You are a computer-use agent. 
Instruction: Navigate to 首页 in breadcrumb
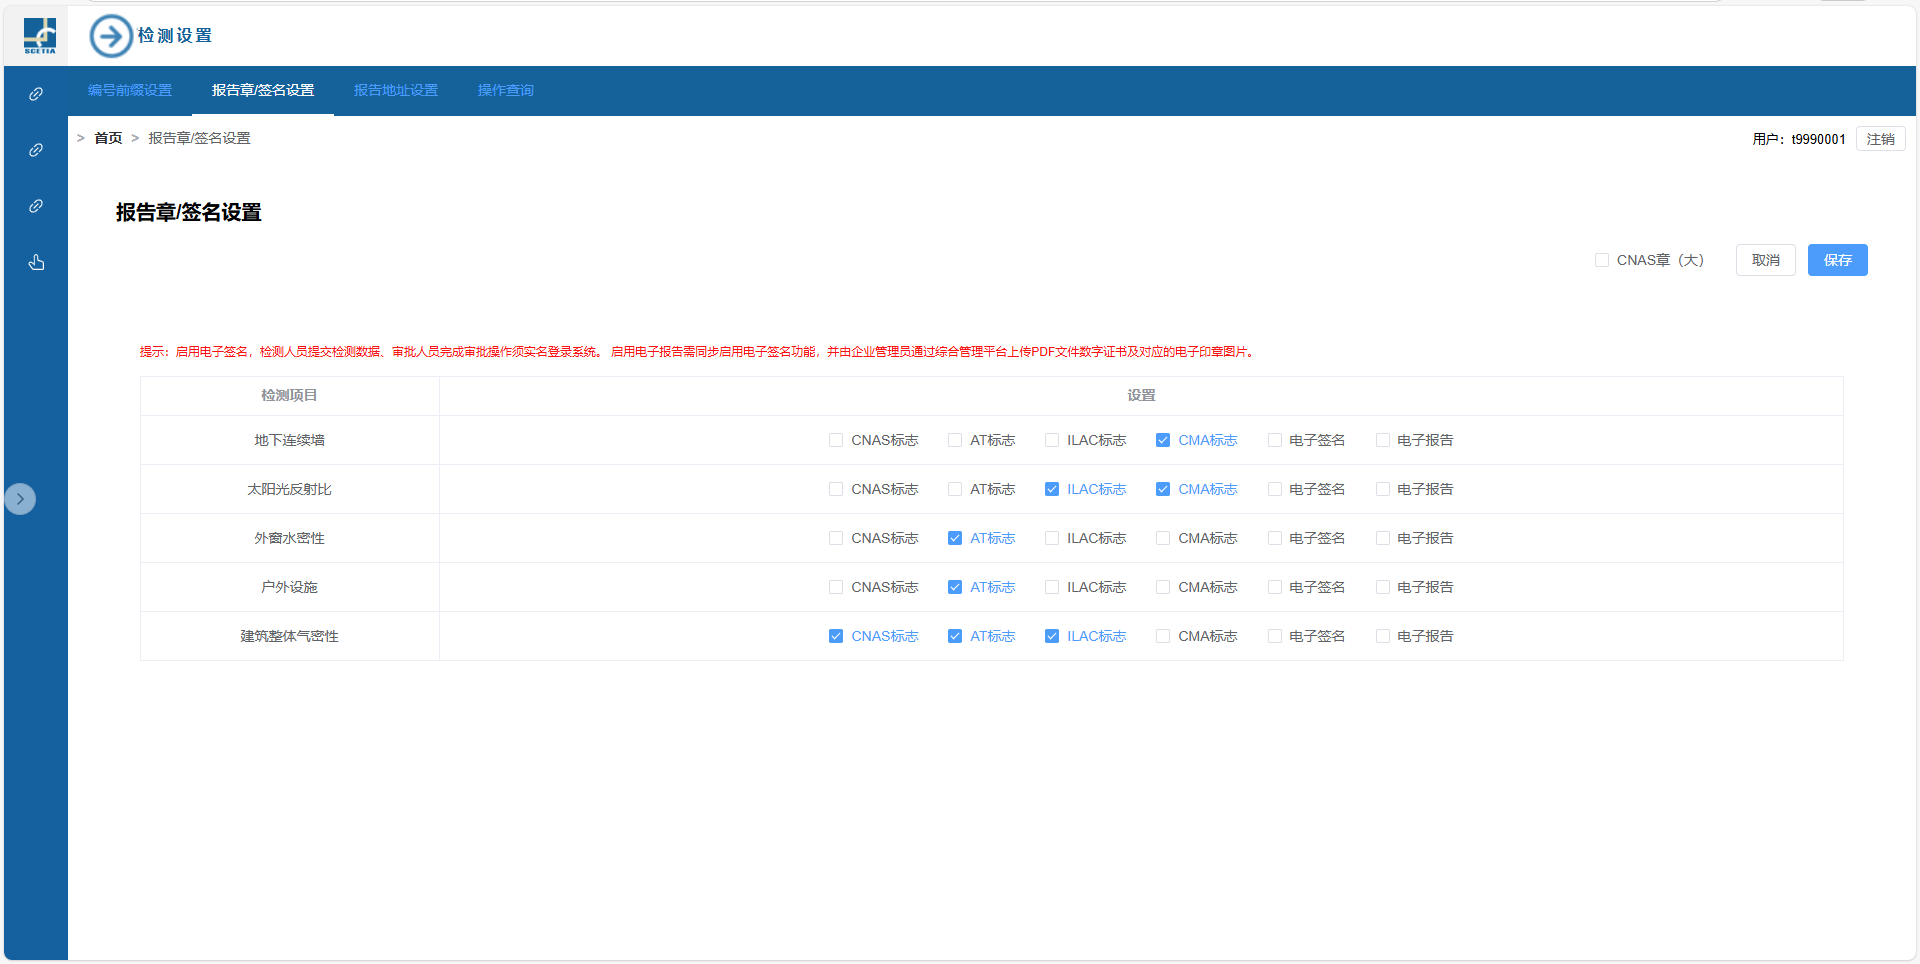pos(108,138)
